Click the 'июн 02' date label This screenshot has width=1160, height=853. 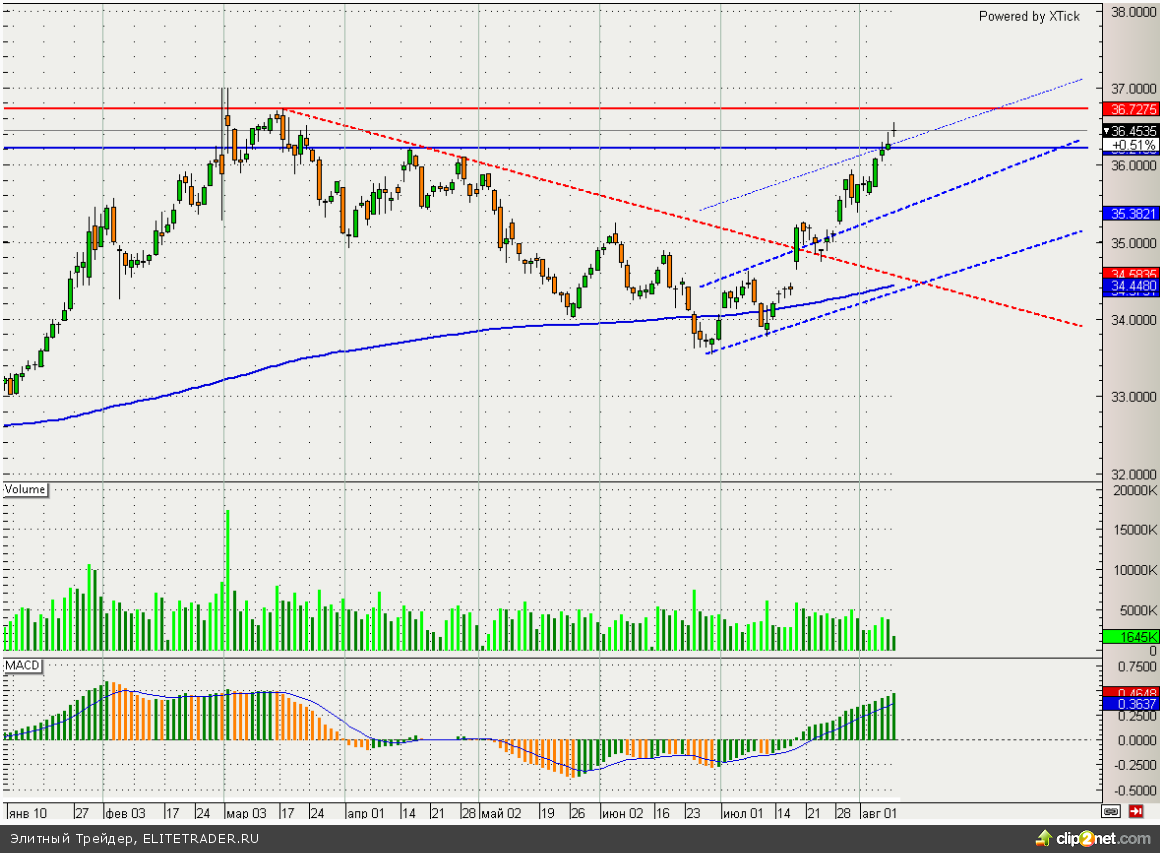[x=622, y=813]
